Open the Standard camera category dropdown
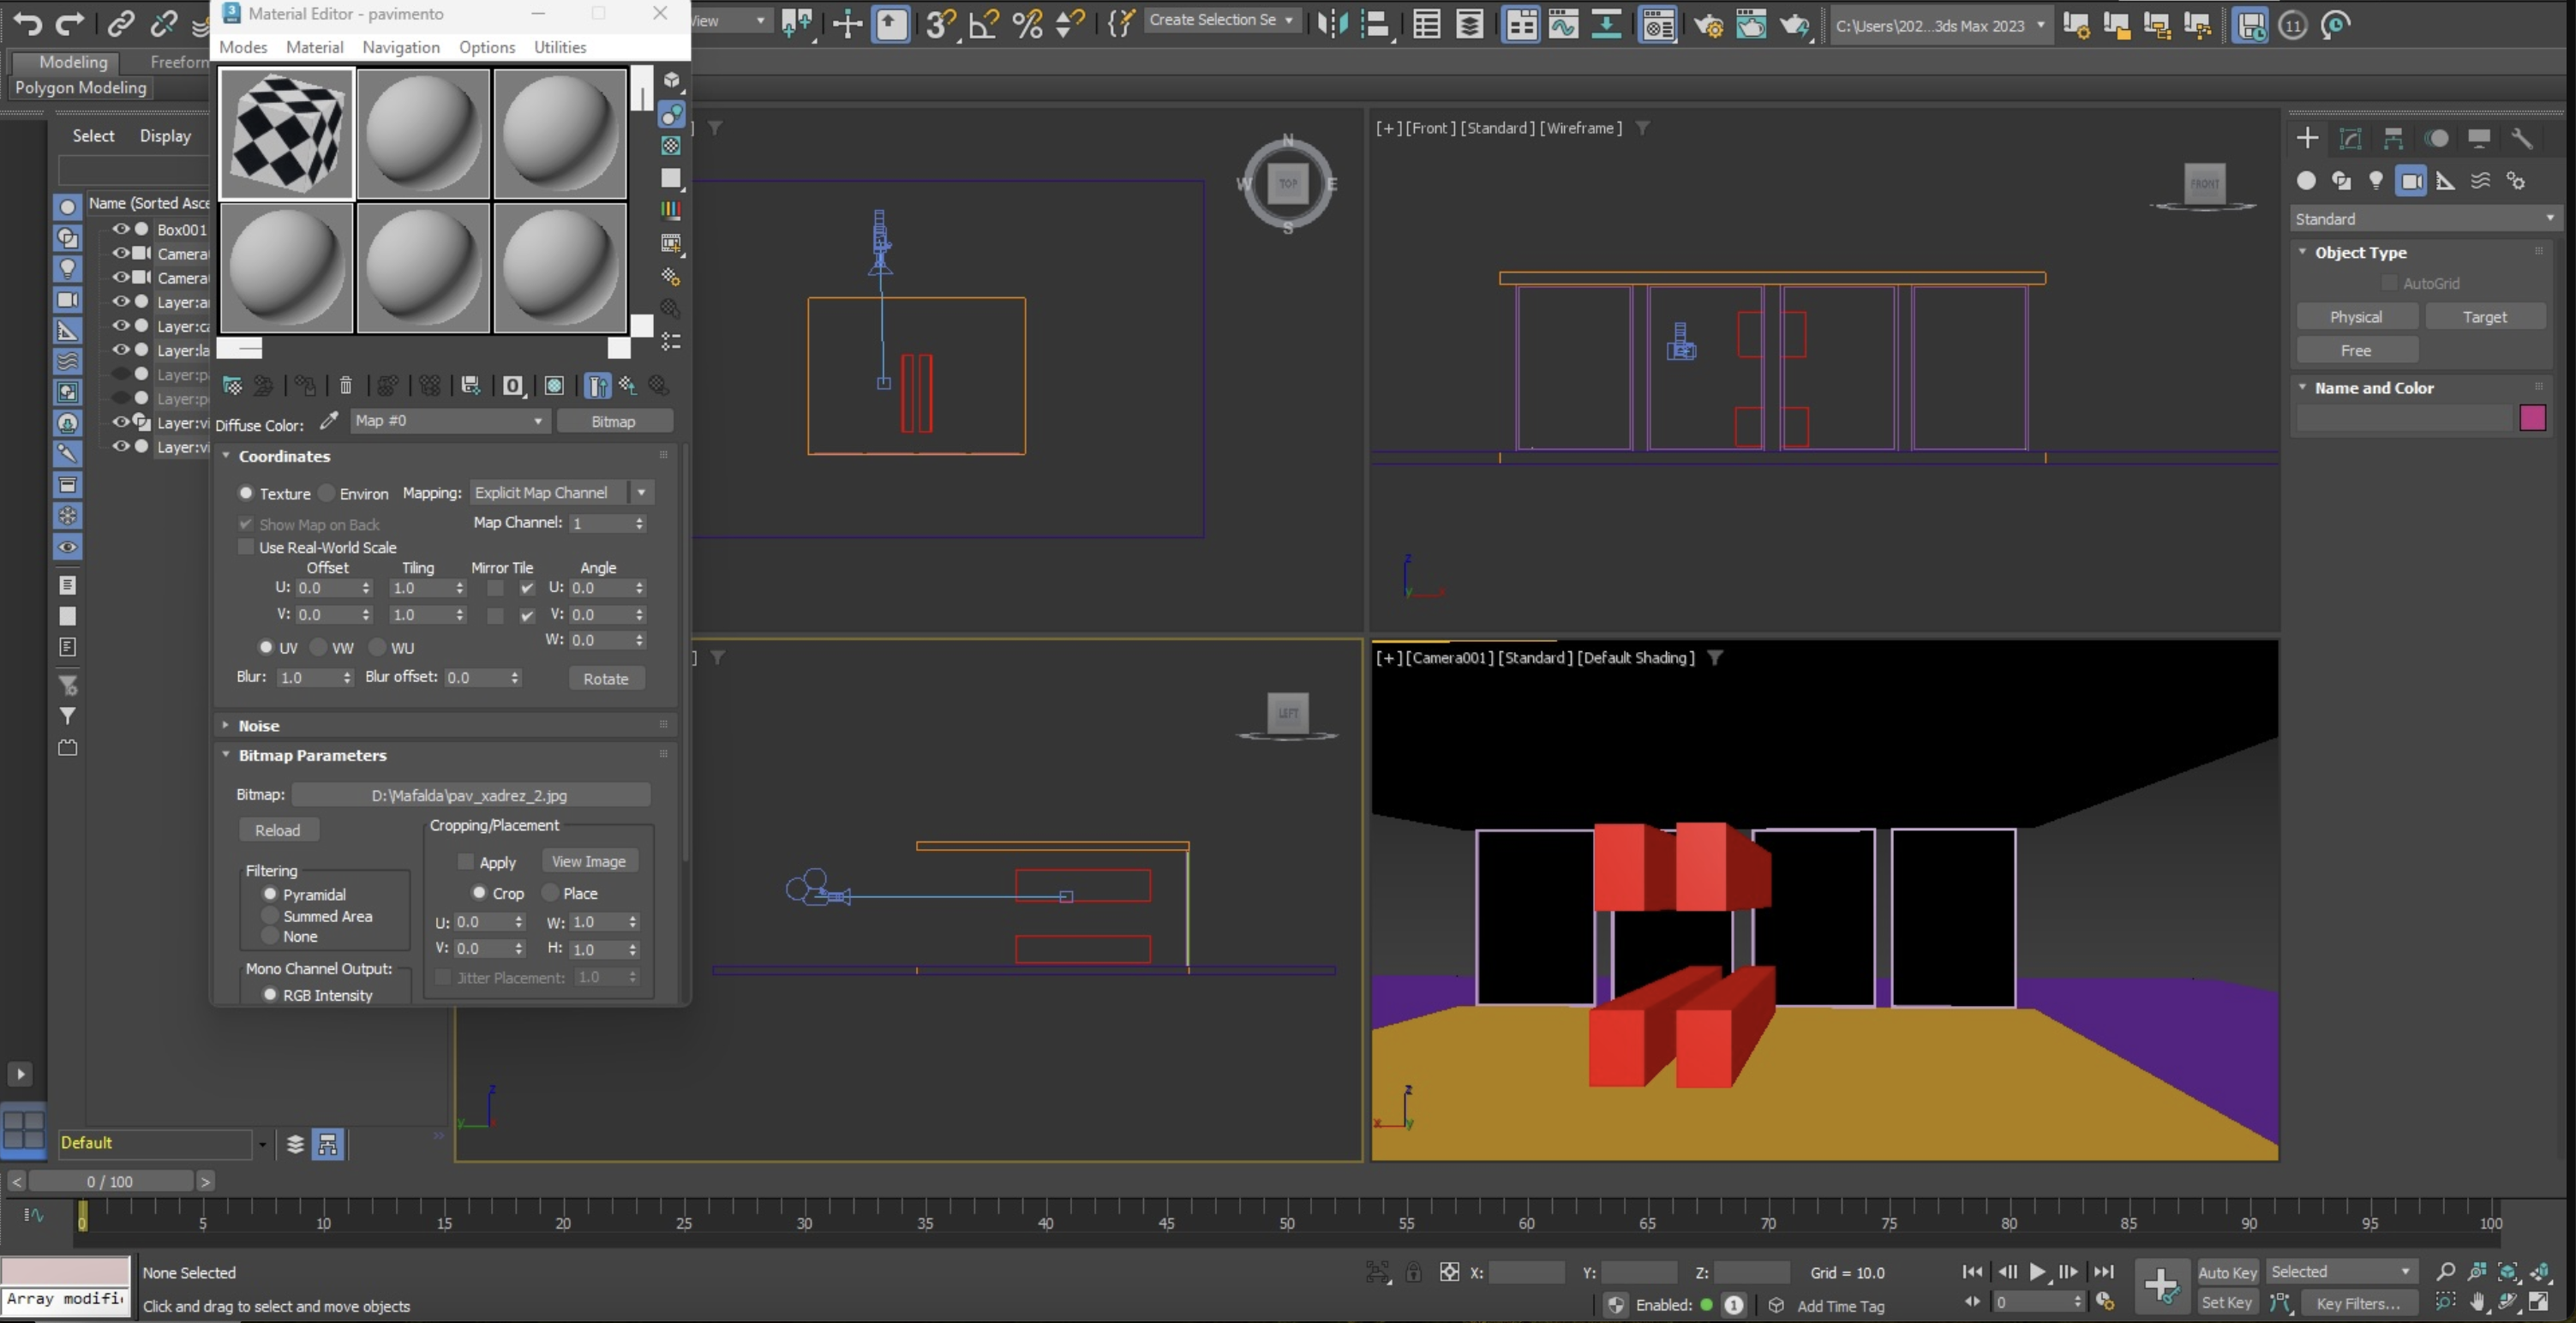 2423,219
